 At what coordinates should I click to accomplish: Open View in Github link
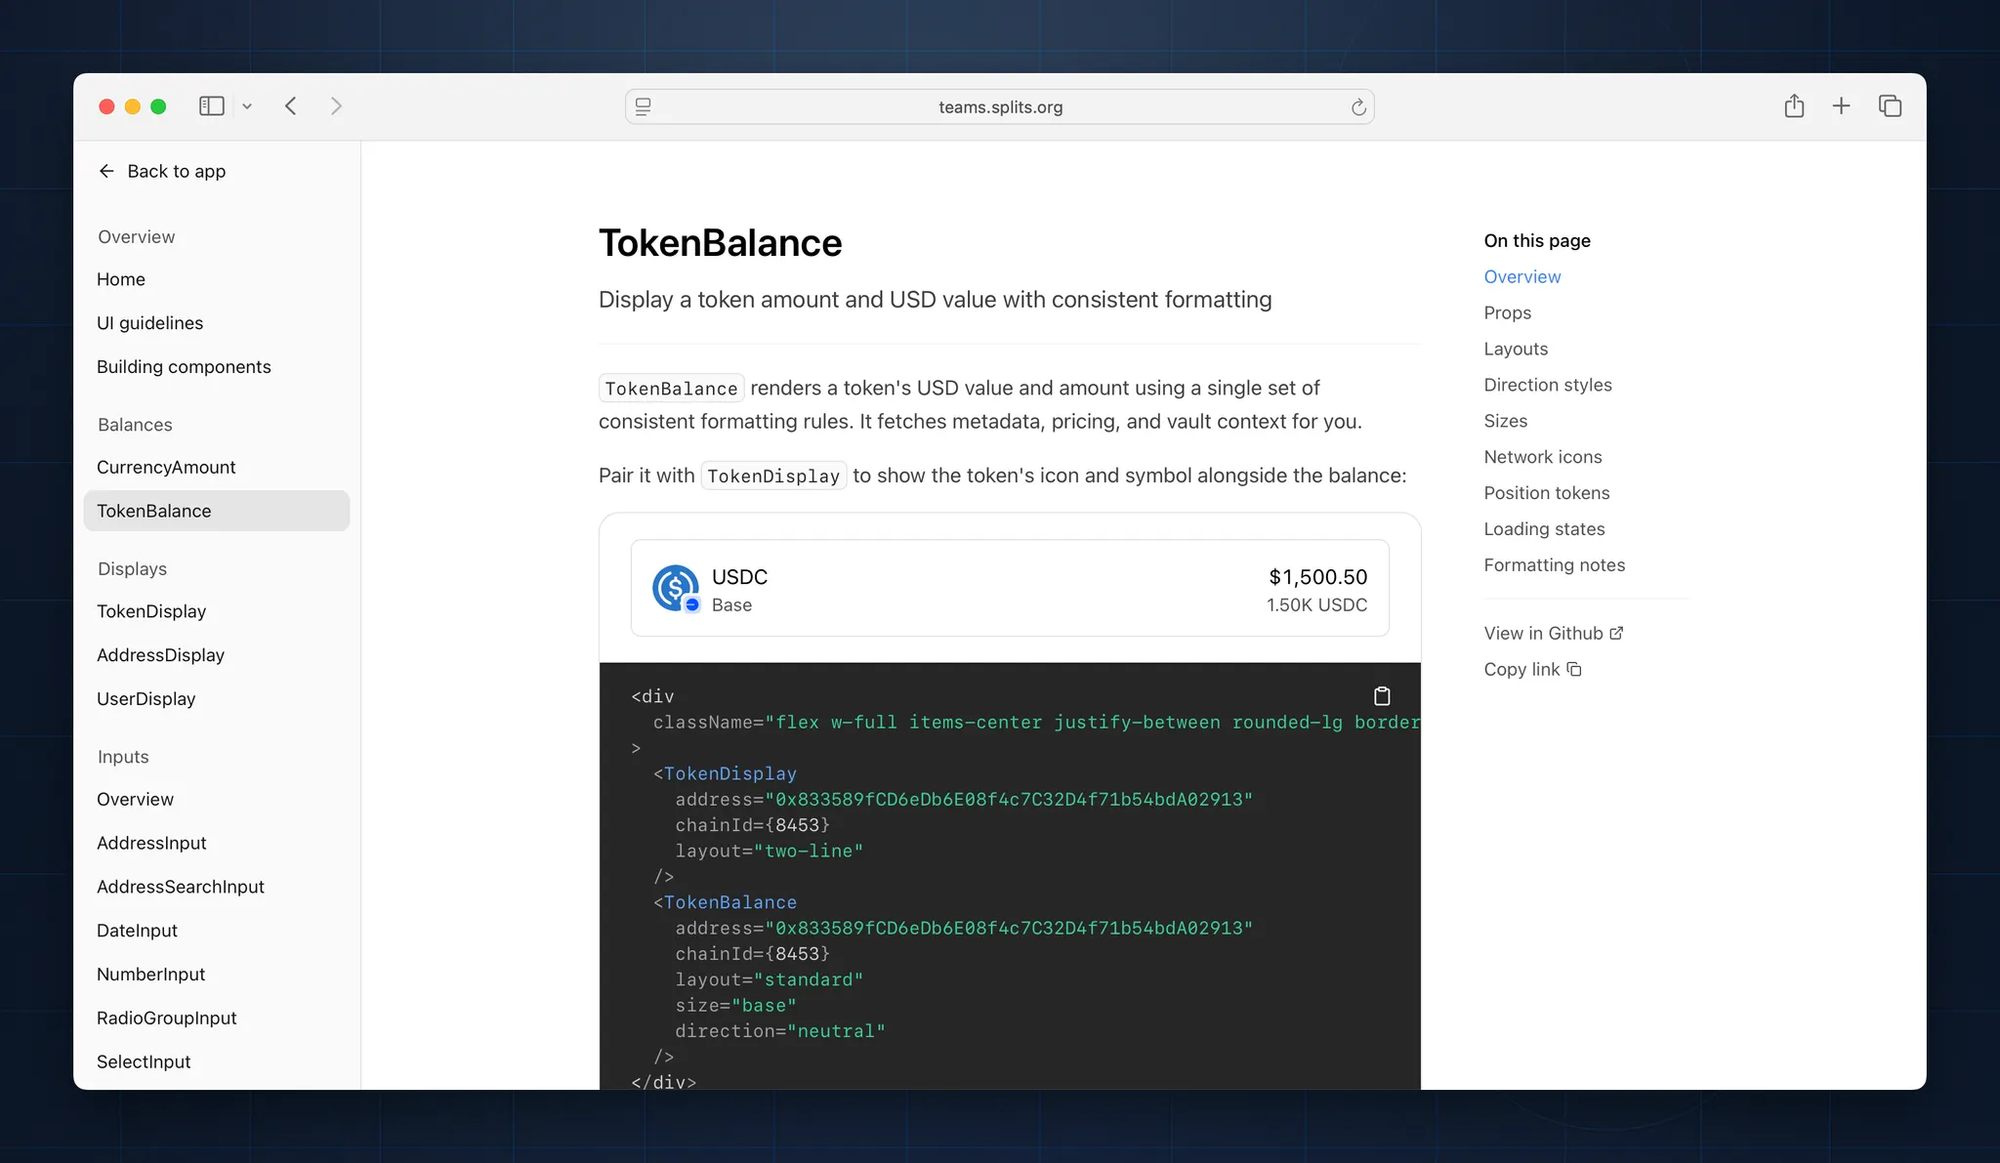pyautogui.click(x=1552, y=633)
